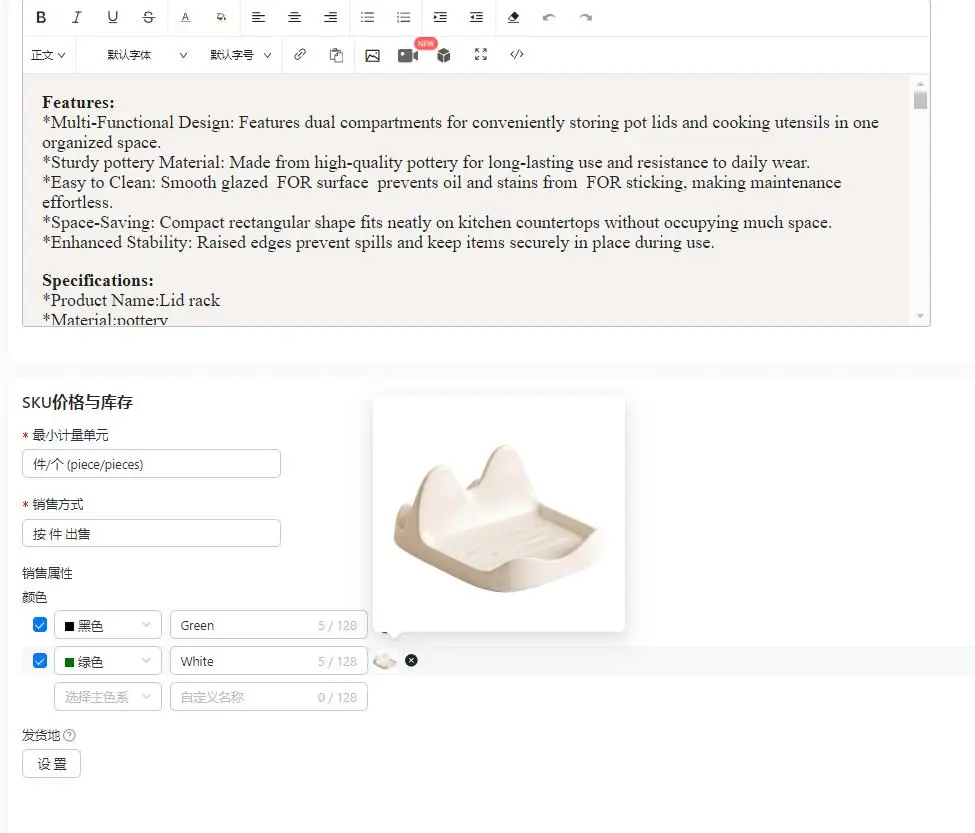Open the HTML source code view

tap(517, 55)
